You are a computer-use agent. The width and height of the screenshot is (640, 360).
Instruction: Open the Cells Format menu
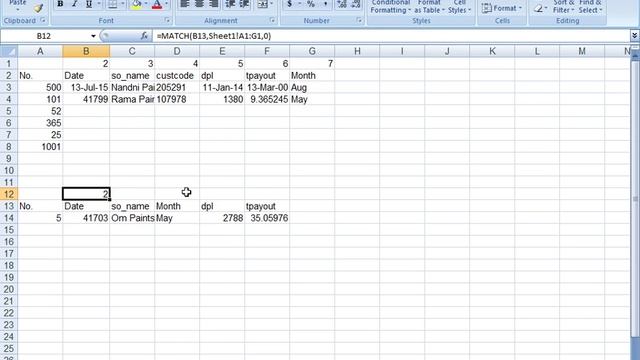coord(502,8)
